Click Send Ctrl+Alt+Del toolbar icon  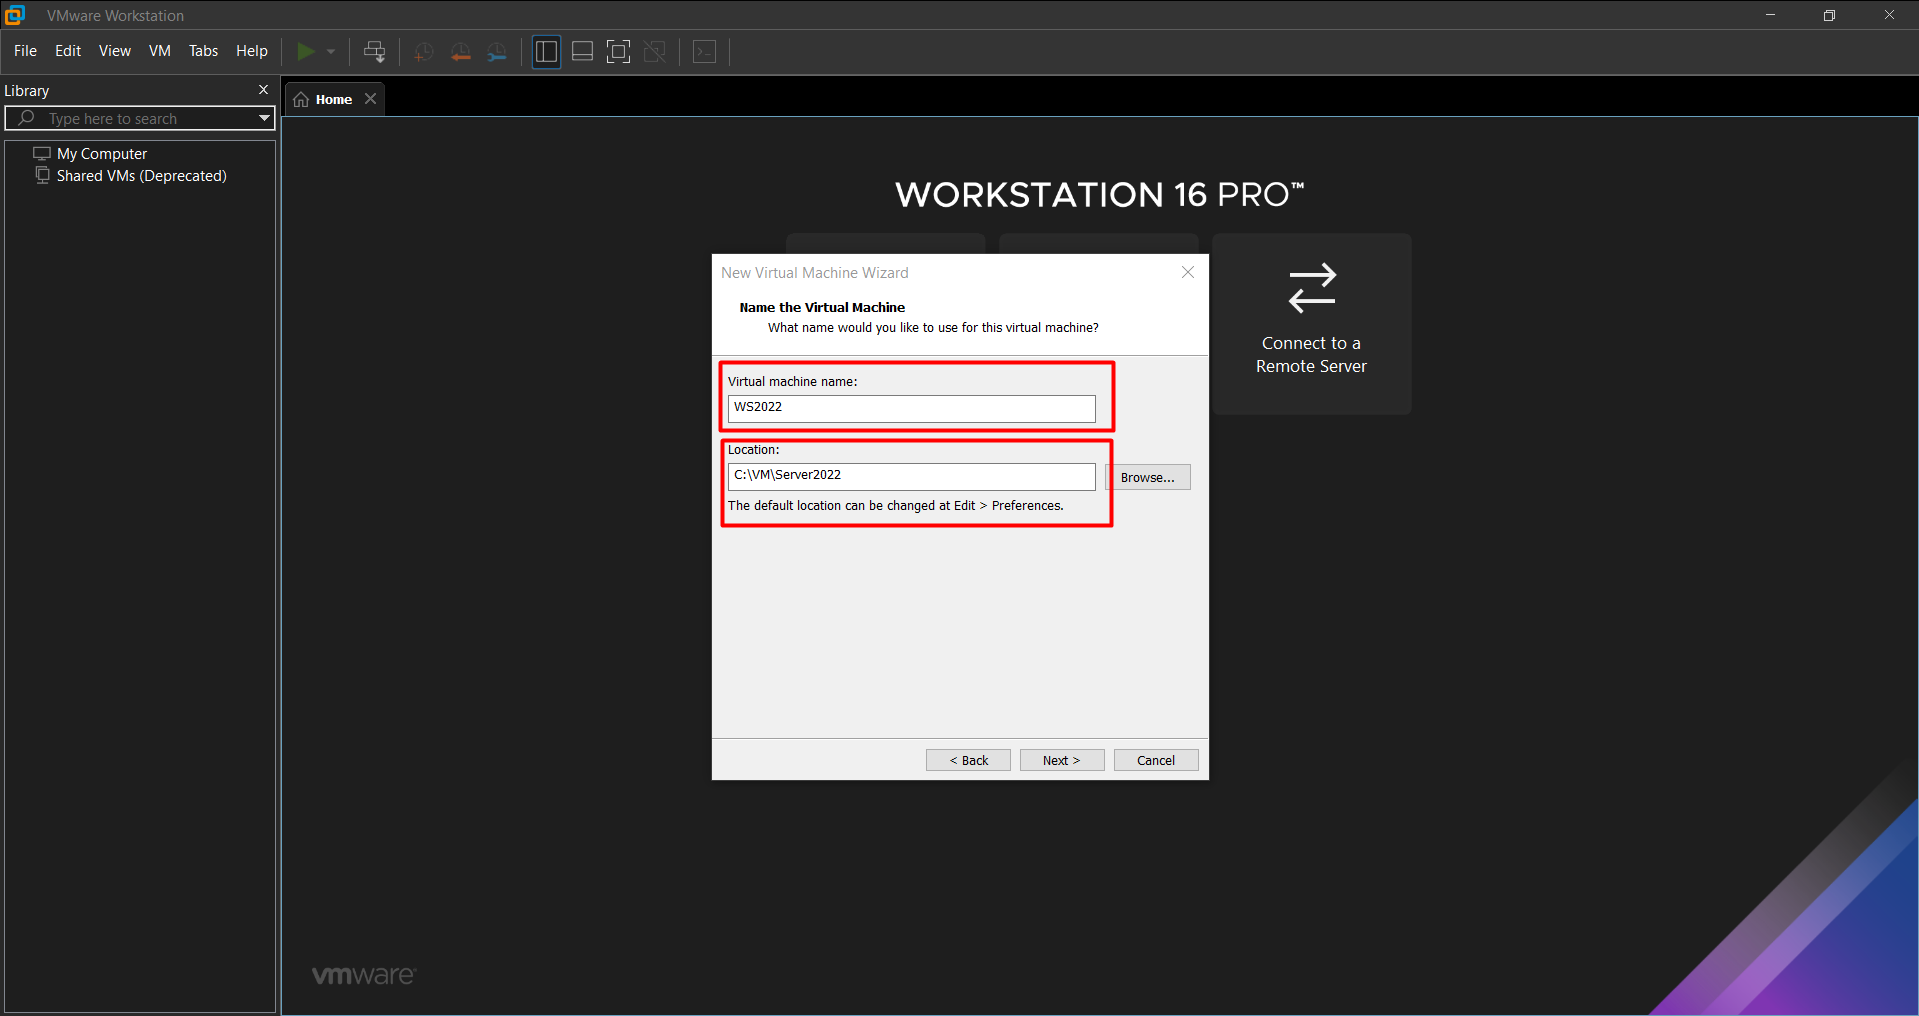pyautogui.click(x=374, y=52)
